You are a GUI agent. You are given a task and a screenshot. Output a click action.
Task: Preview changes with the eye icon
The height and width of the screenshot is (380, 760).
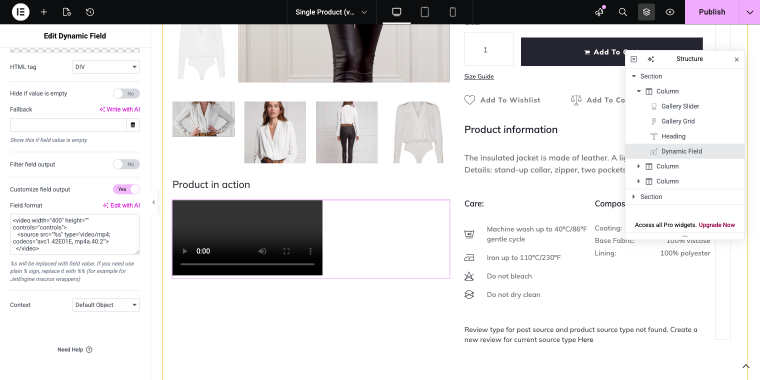click(x=670, y=12)
